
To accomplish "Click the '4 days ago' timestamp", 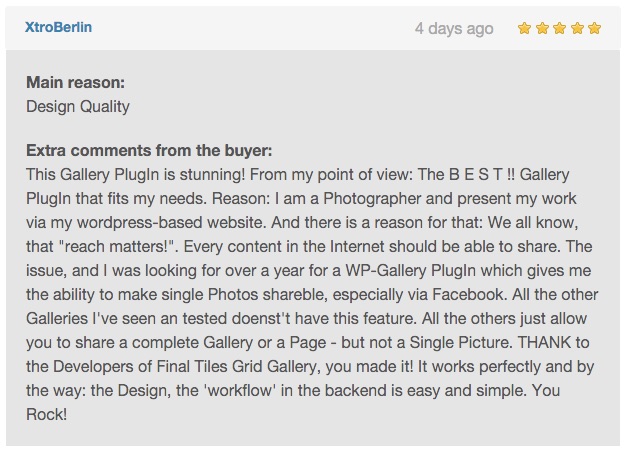I will [x=454, y=29].
